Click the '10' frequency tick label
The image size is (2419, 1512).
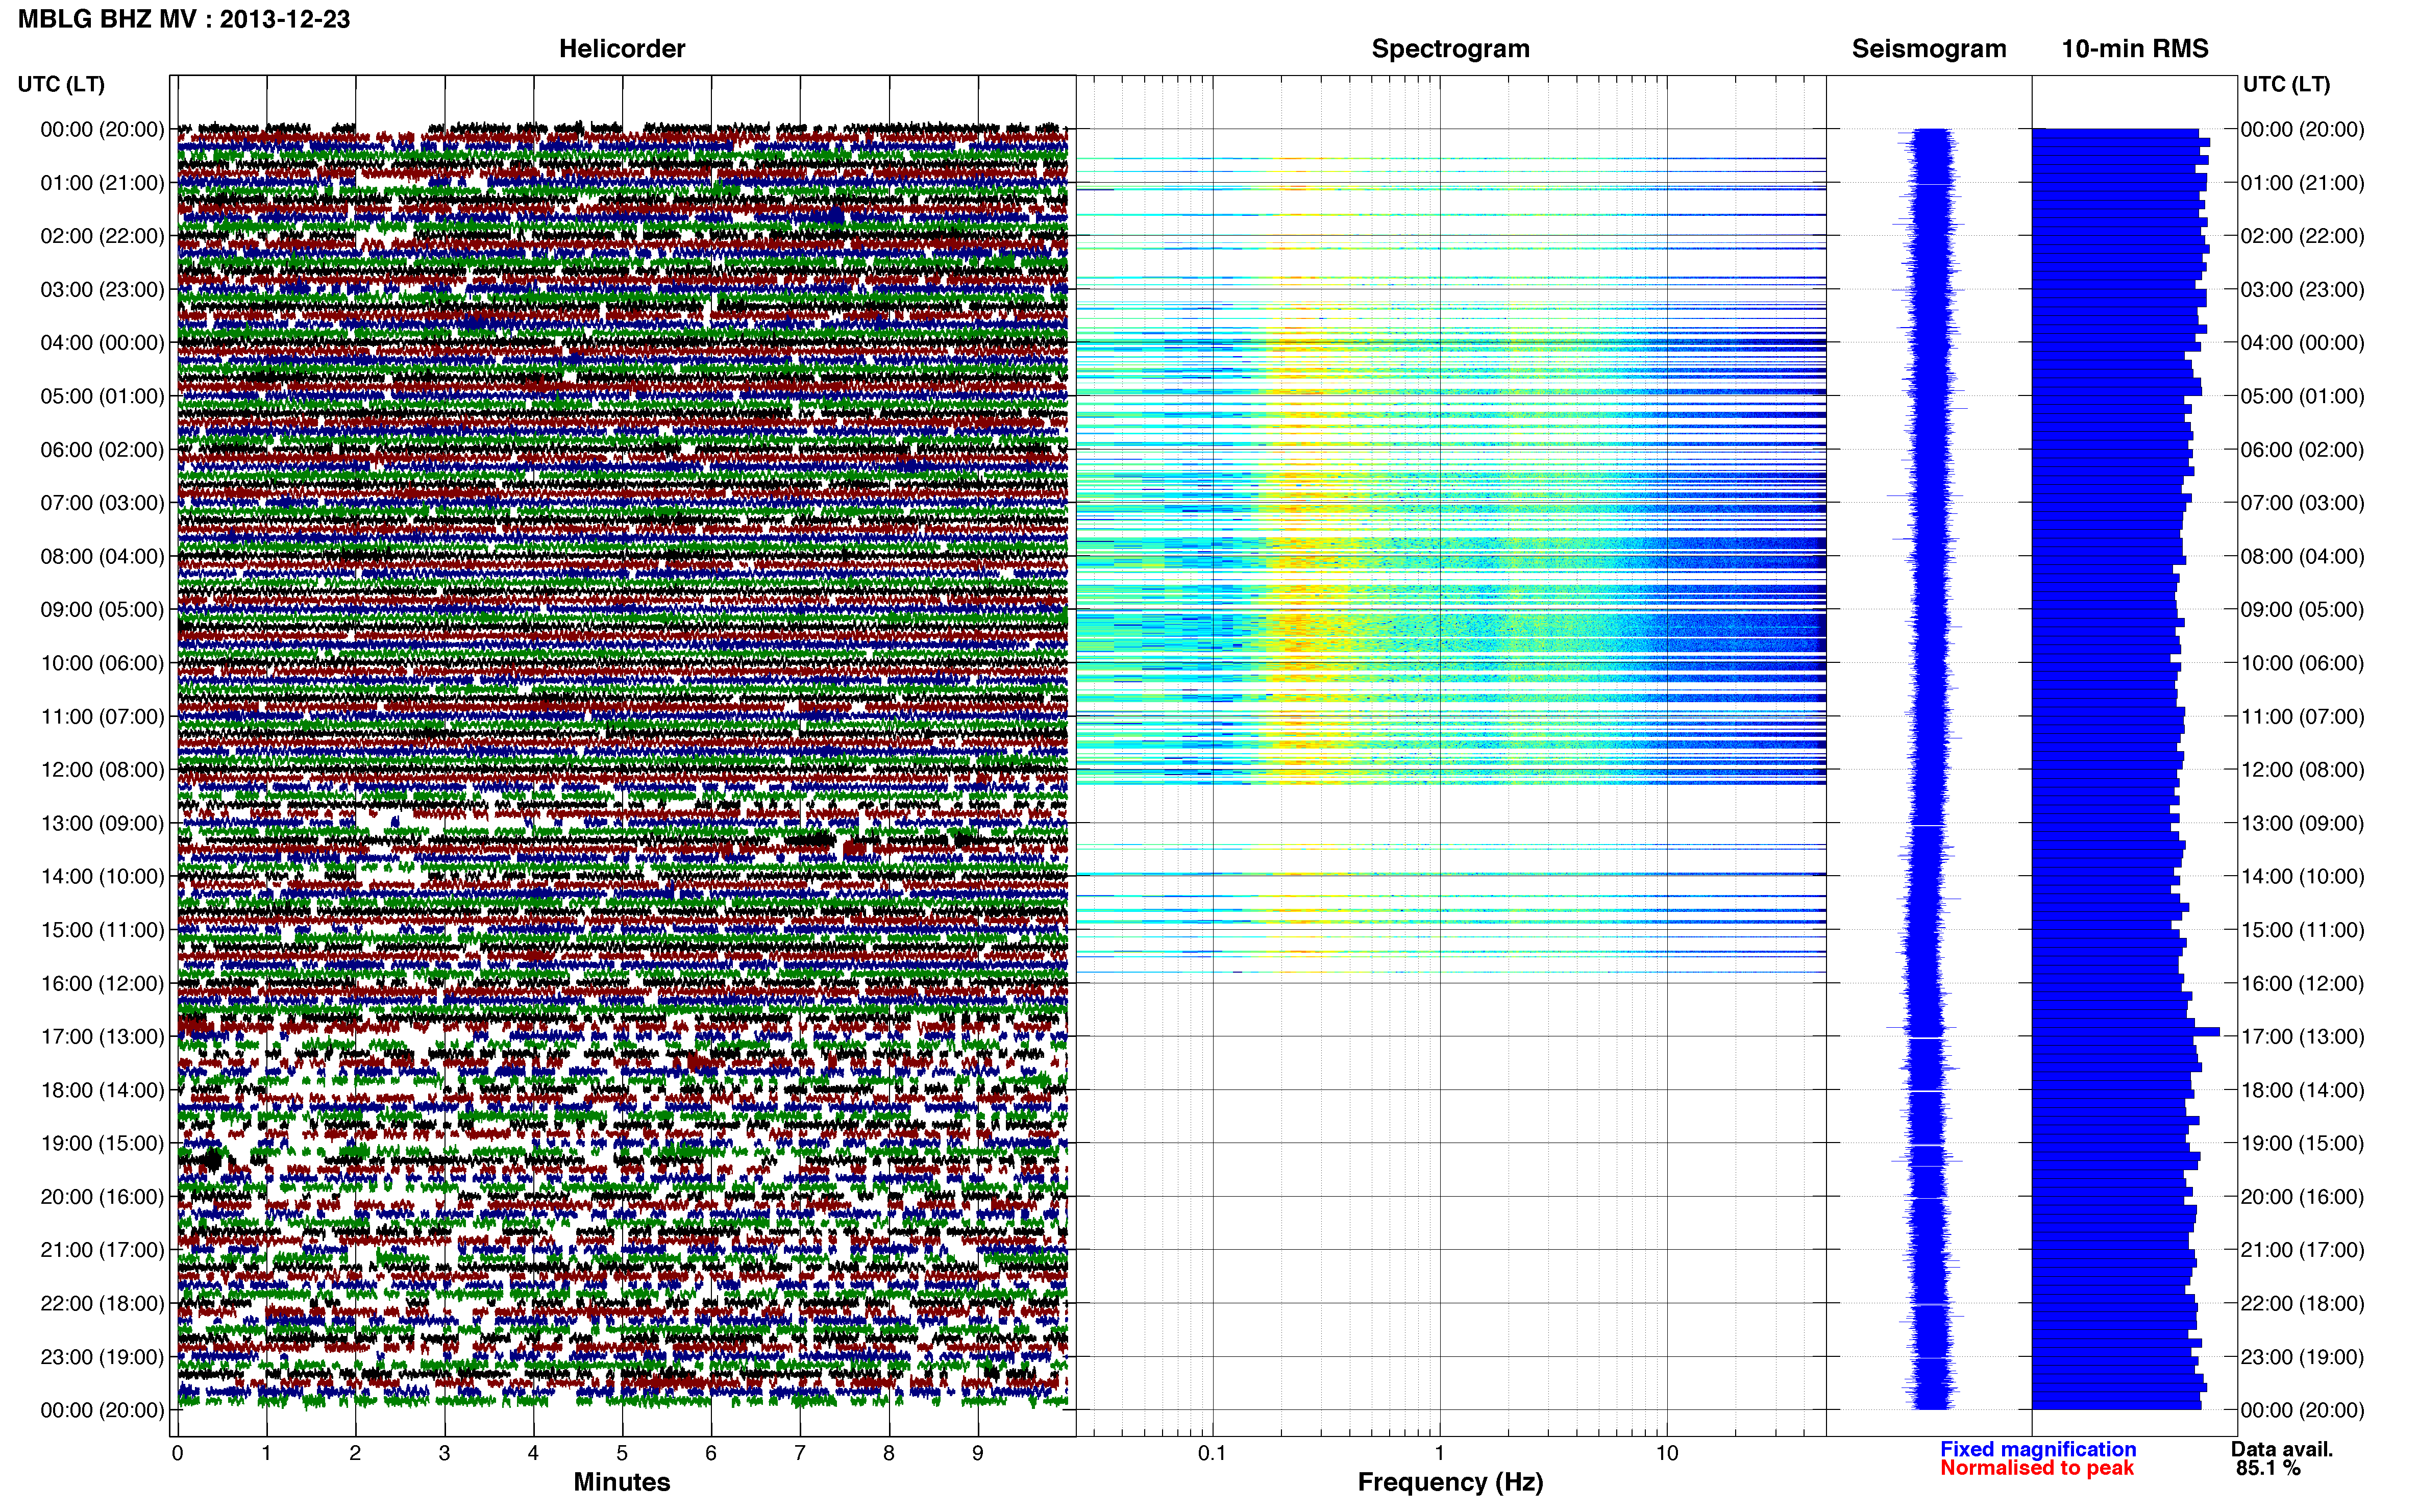click(x=1667, y=1453)
